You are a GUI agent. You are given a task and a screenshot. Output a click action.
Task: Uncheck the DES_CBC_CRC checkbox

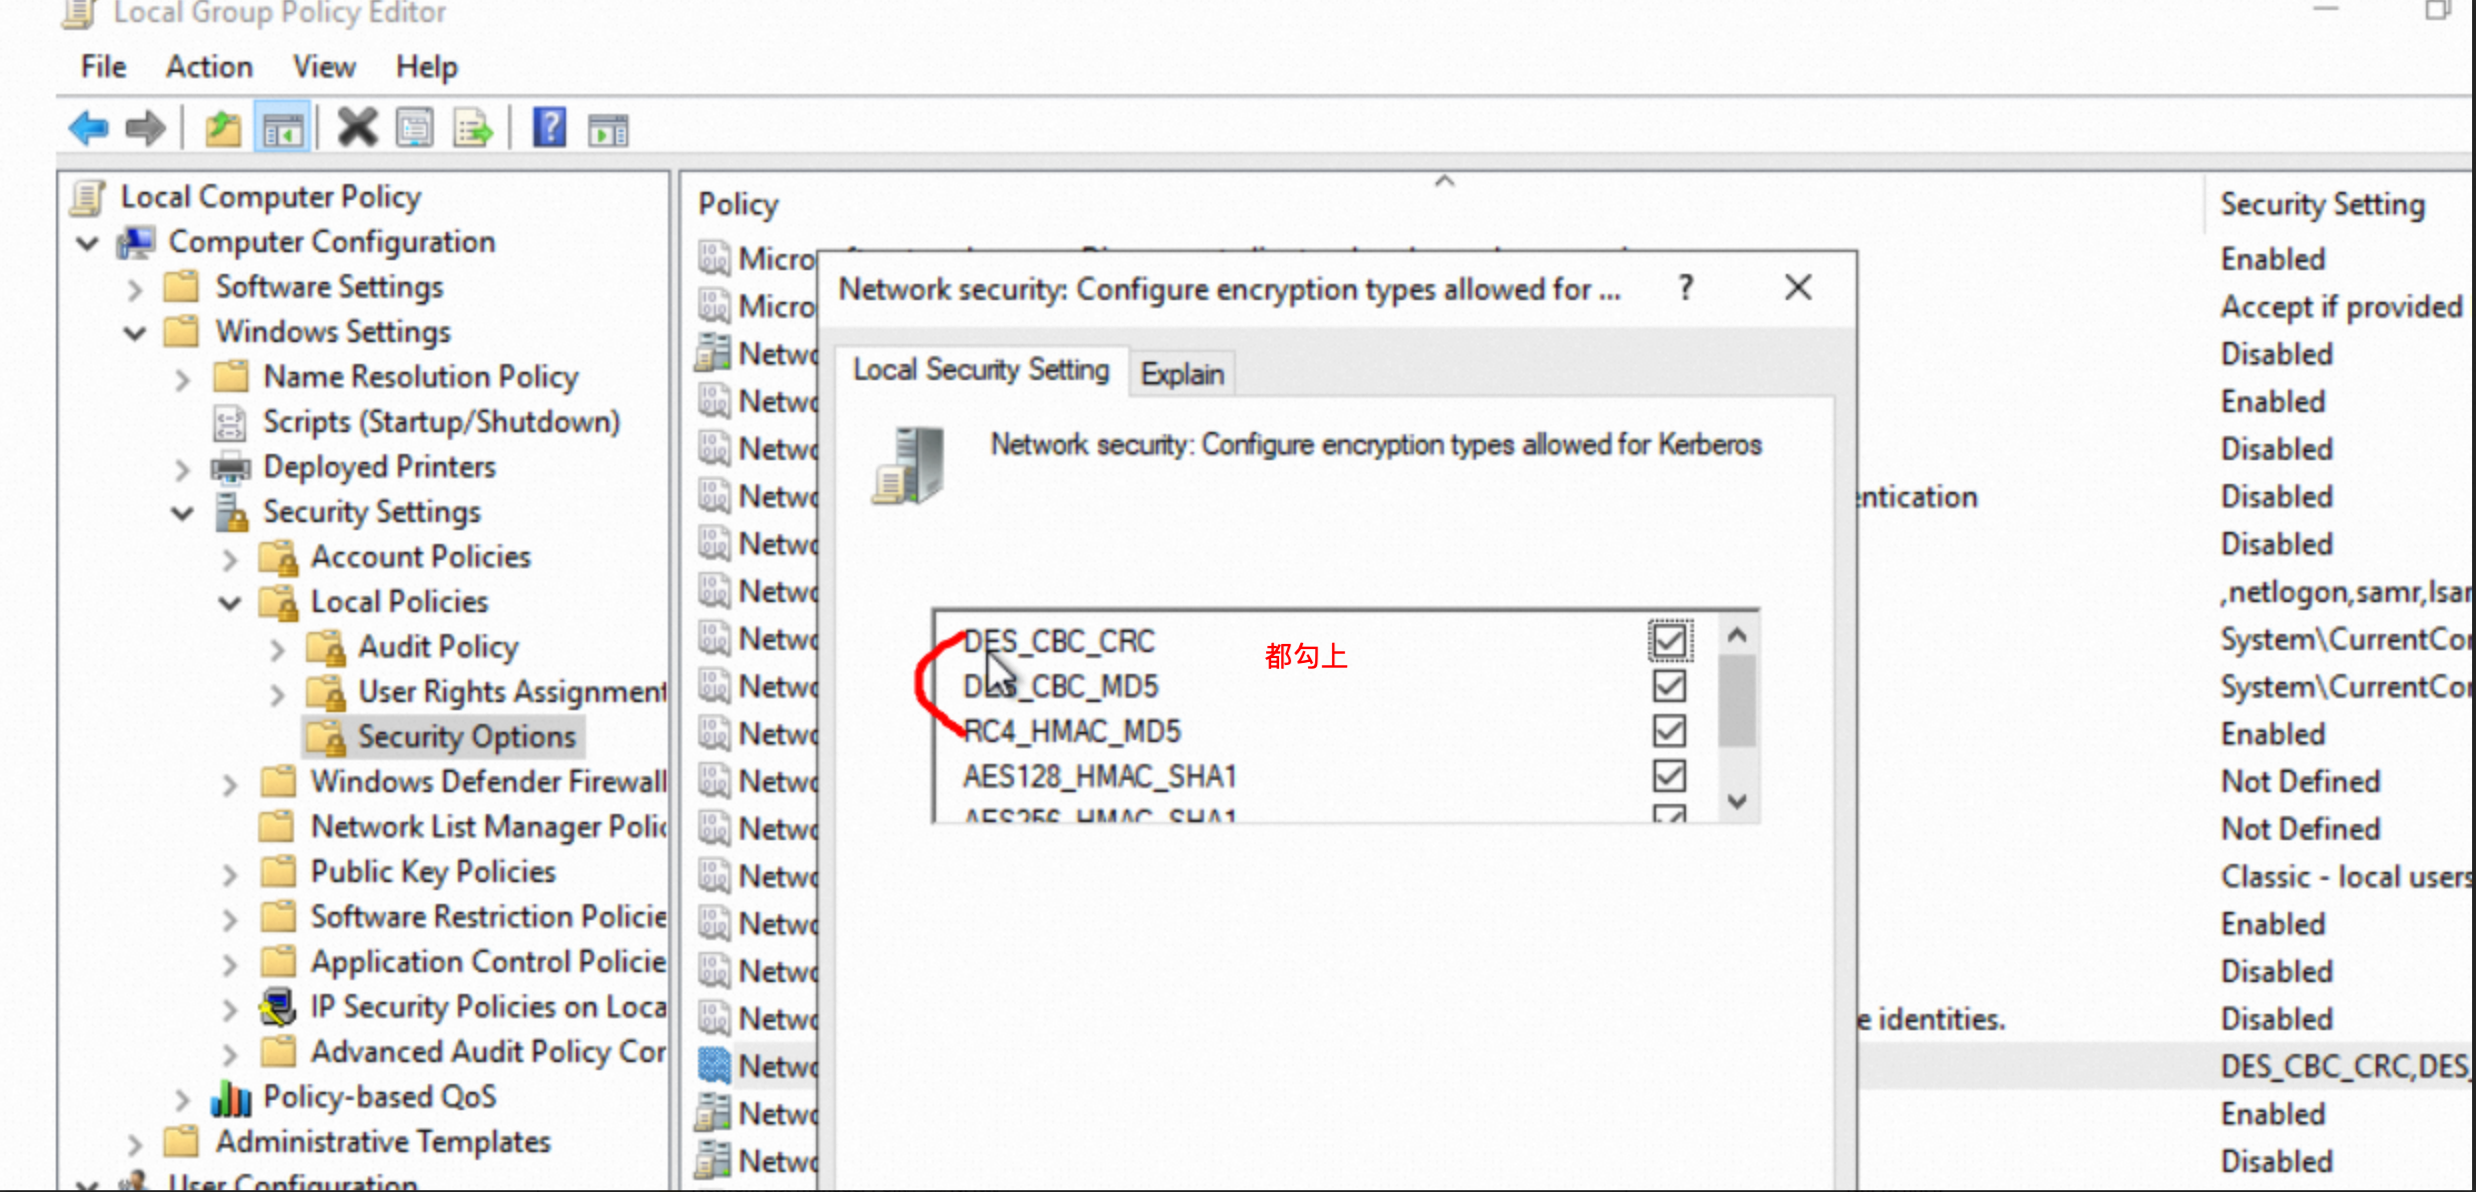pos(1668,640)
